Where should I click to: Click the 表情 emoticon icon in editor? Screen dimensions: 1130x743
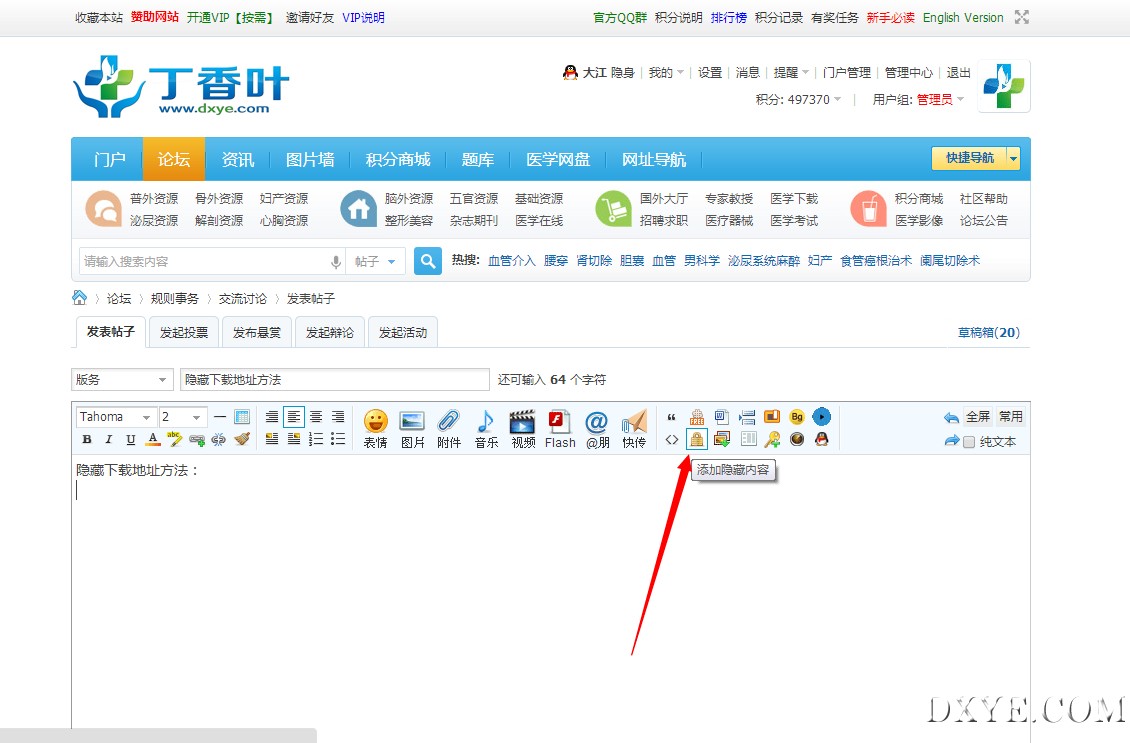375,427
